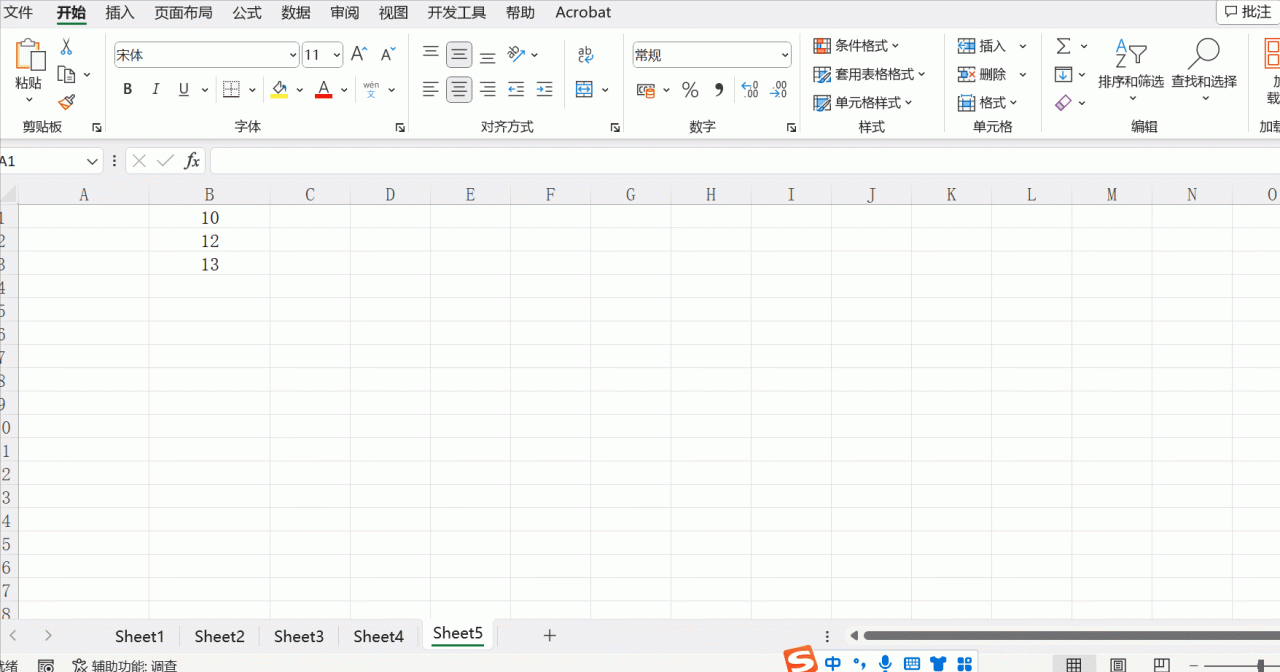Open the 单元格样式 cell styles menu
The width and height of the screenshot is (1280, 672).
pyautogui.click(x=862, y=102)
